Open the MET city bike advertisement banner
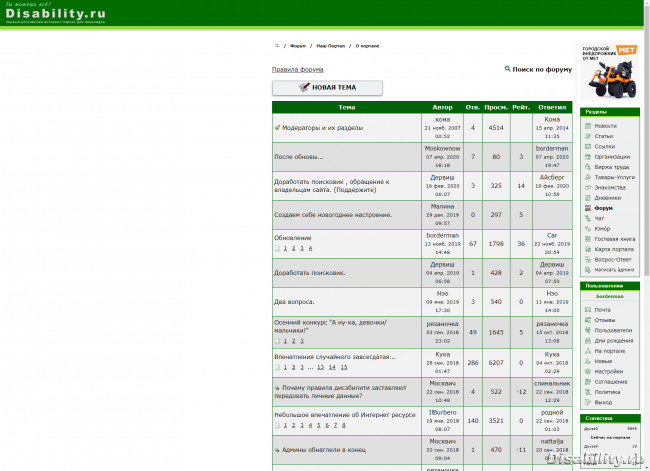Image resolution: width=650 pixels, height=471 pixels. (x=610, y=71)
